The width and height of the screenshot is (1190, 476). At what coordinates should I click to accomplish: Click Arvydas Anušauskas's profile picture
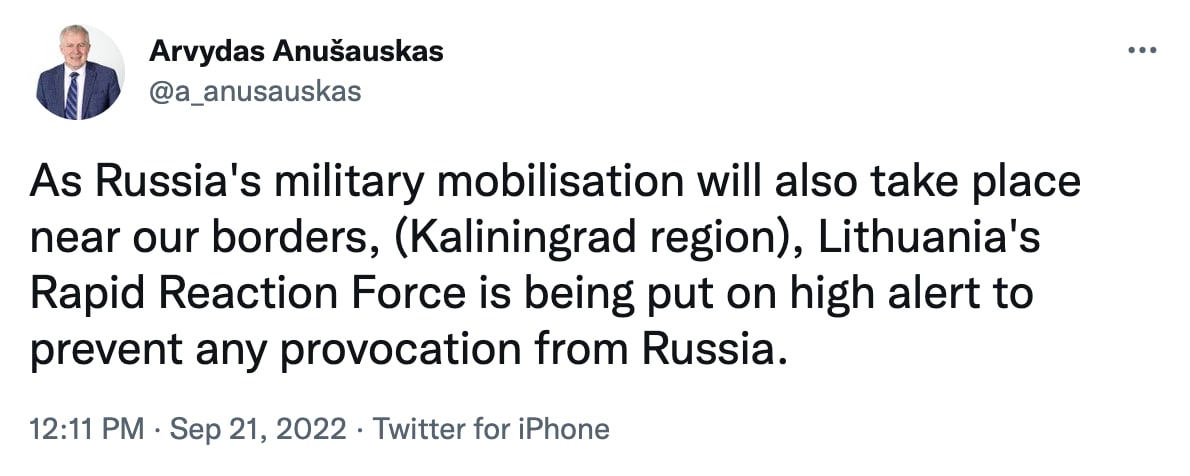pyautogui.click(x=80, y=73)
